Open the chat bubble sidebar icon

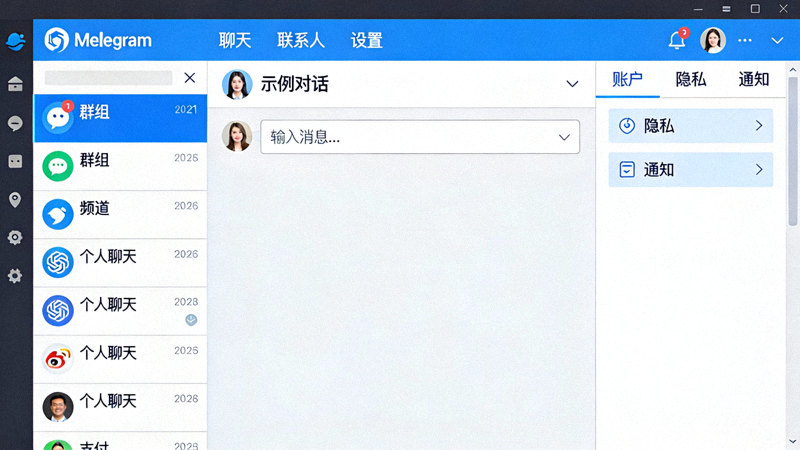[x=15, y=123]
